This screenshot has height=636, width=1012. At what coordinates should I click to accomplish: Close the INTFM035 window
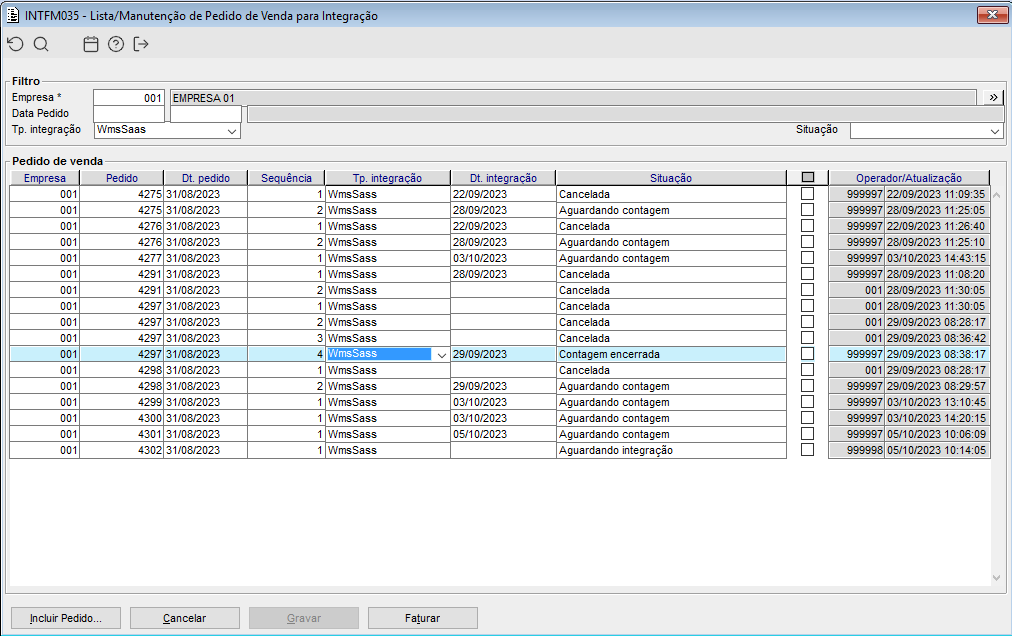(x=992, y=14)
